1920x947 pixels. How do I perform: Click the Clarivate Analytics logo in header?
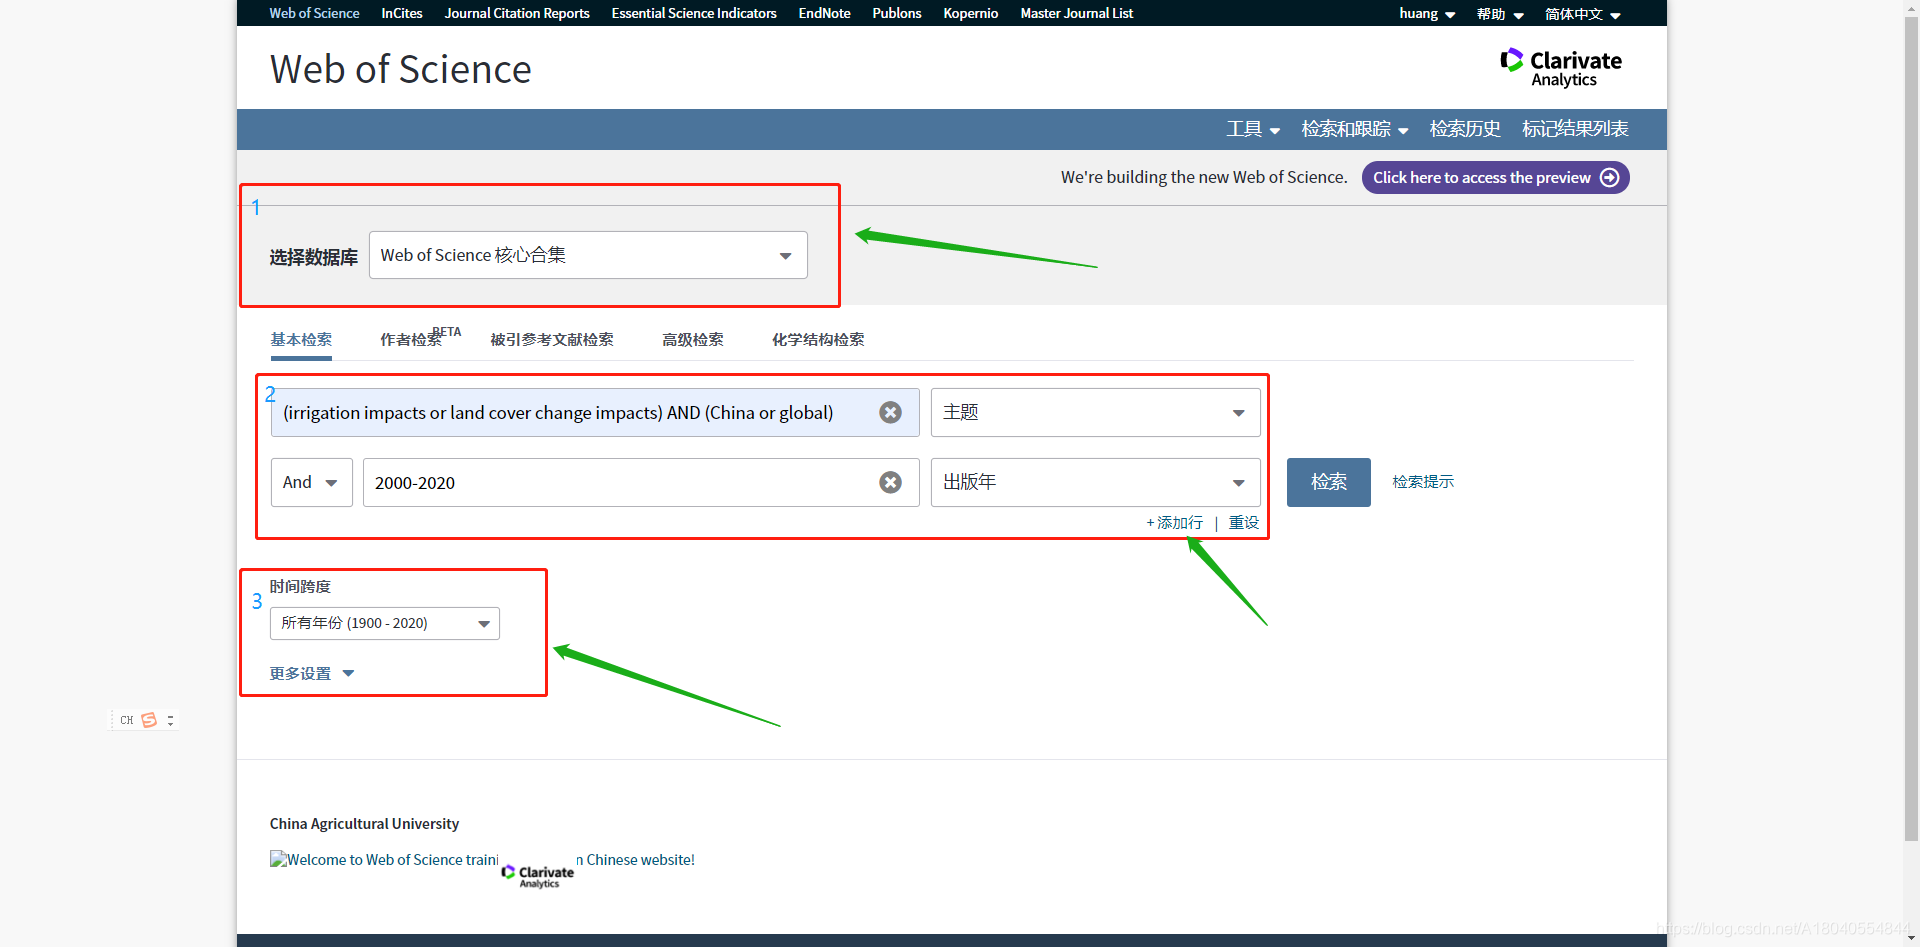(1561, 67)
